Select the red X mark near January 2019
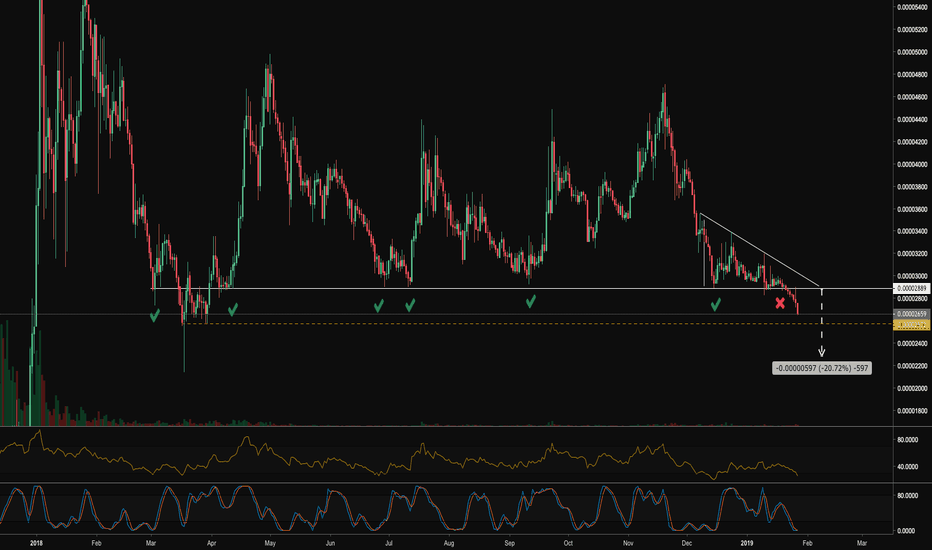This screenshot has height=550, width=932. tap(780, 303)
